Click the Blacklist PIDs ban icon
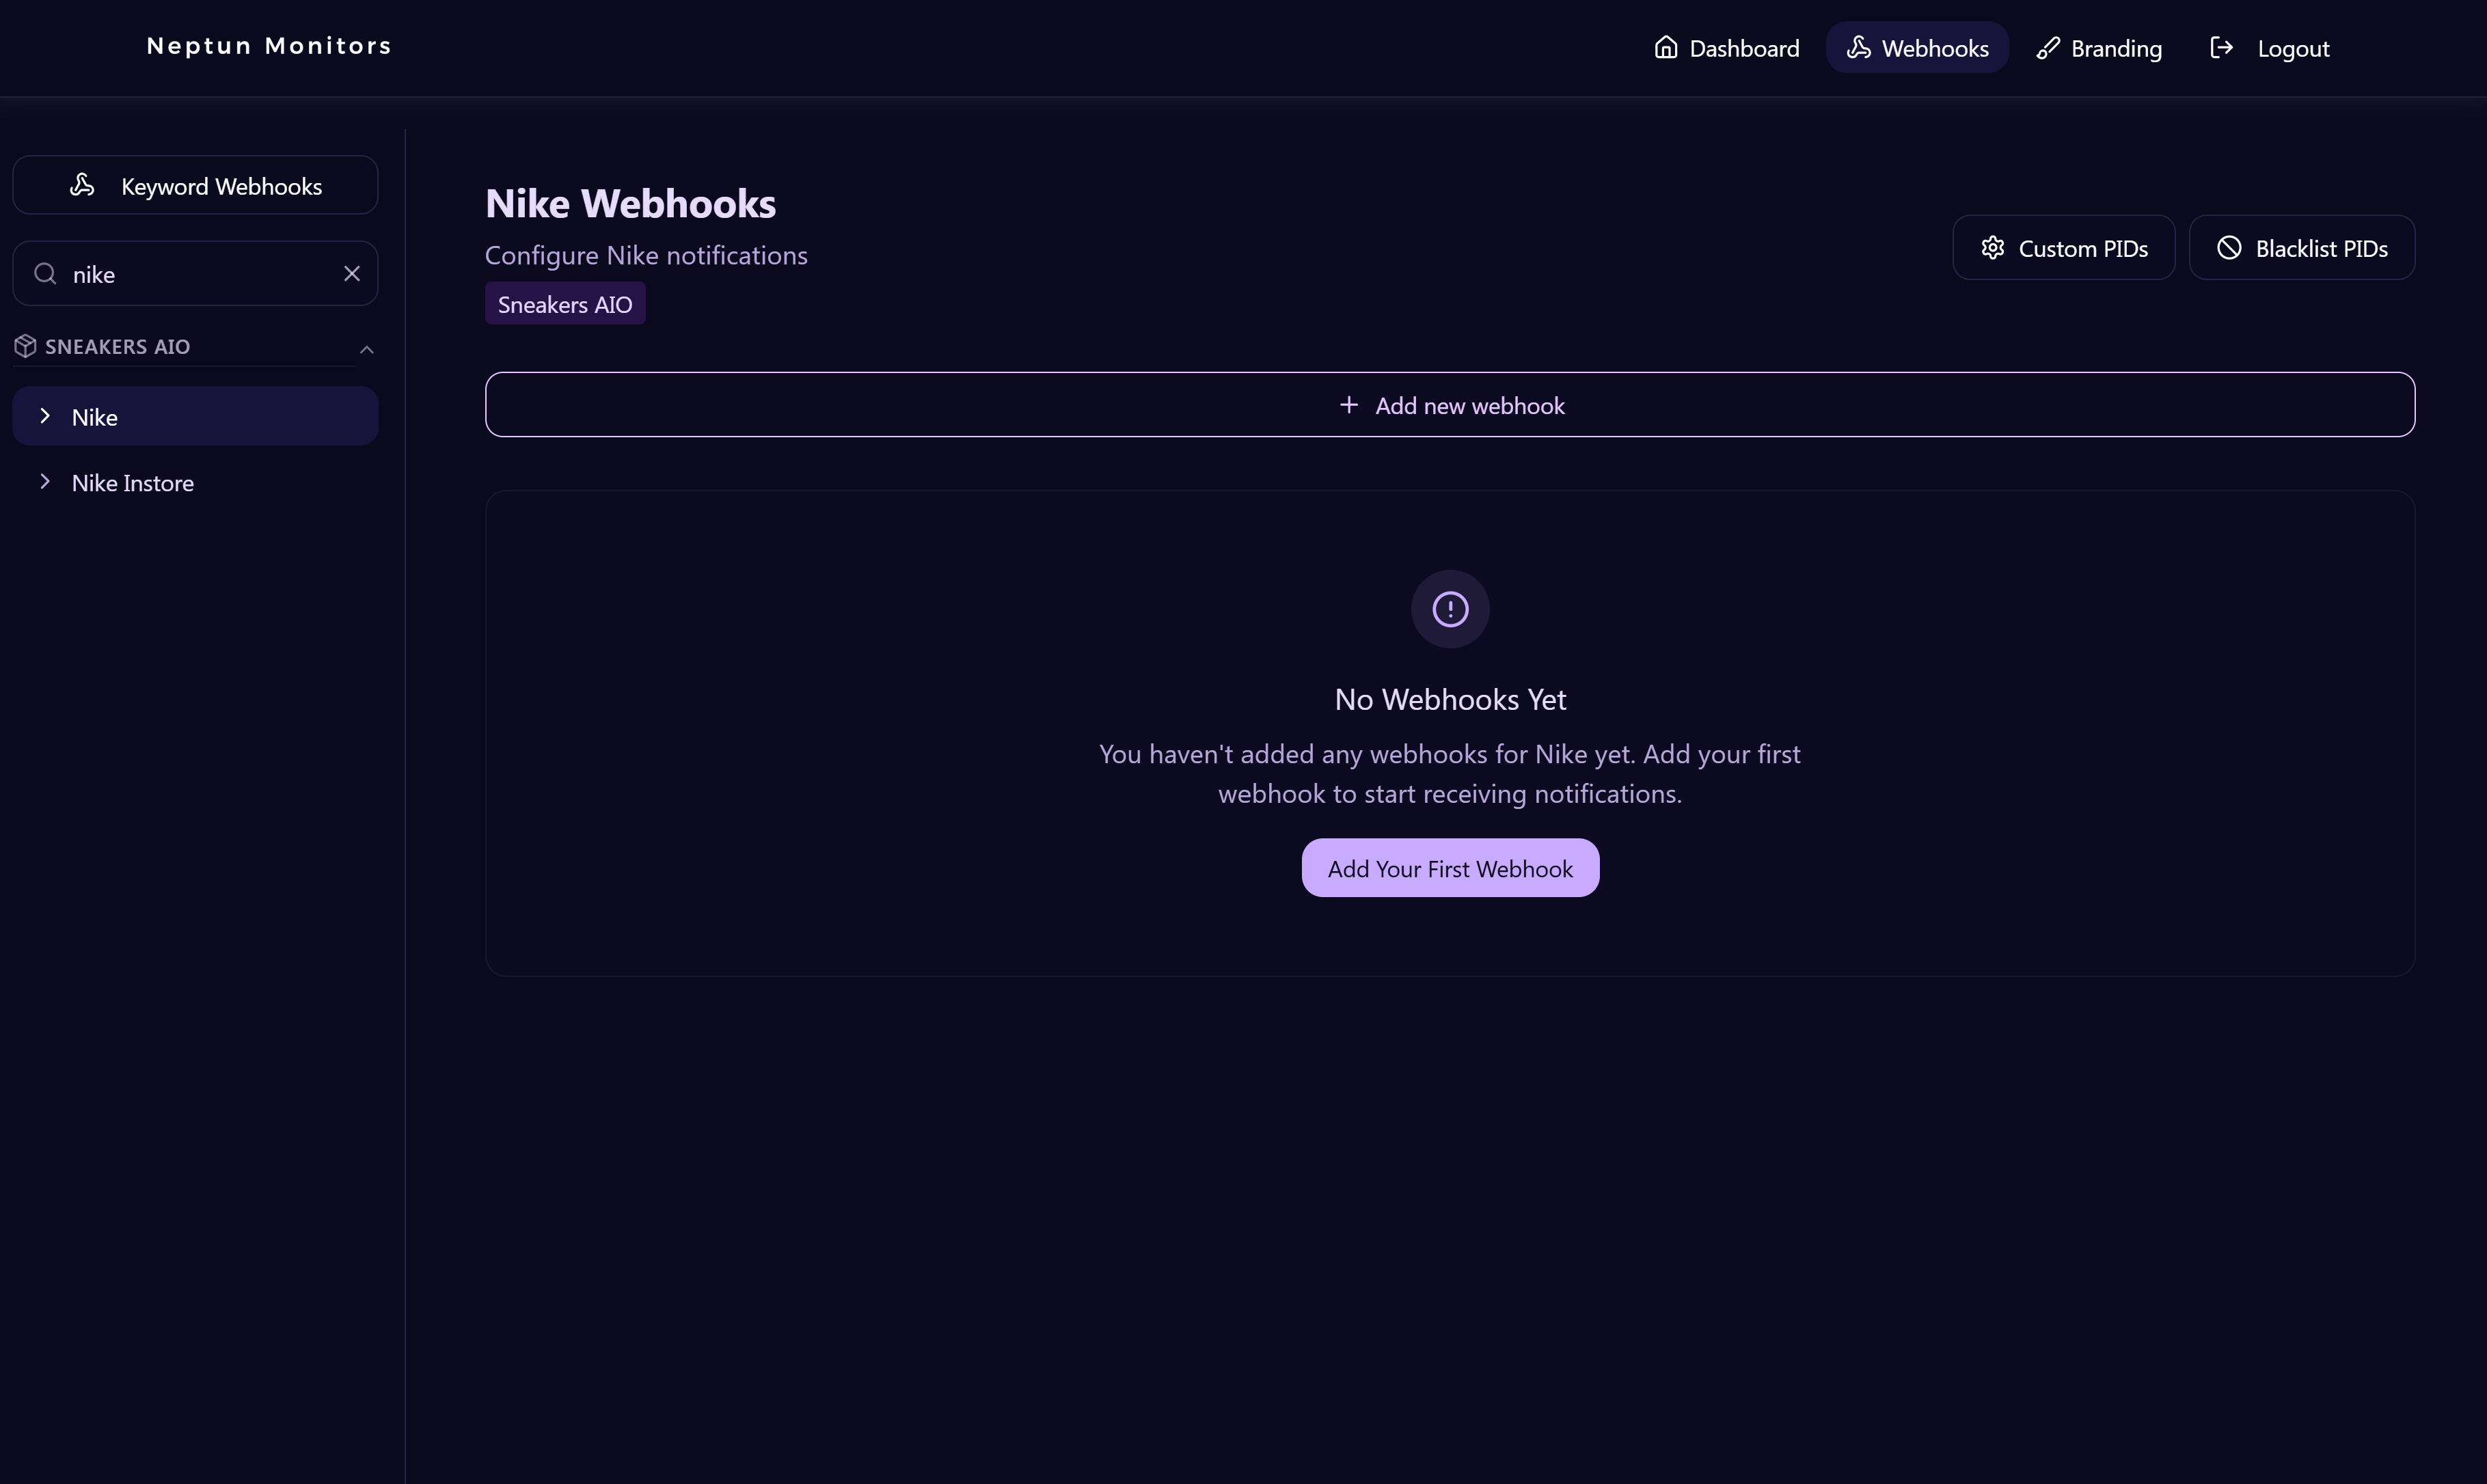This screenshot has width=2487, height=1484. (x=2229, y=248)
